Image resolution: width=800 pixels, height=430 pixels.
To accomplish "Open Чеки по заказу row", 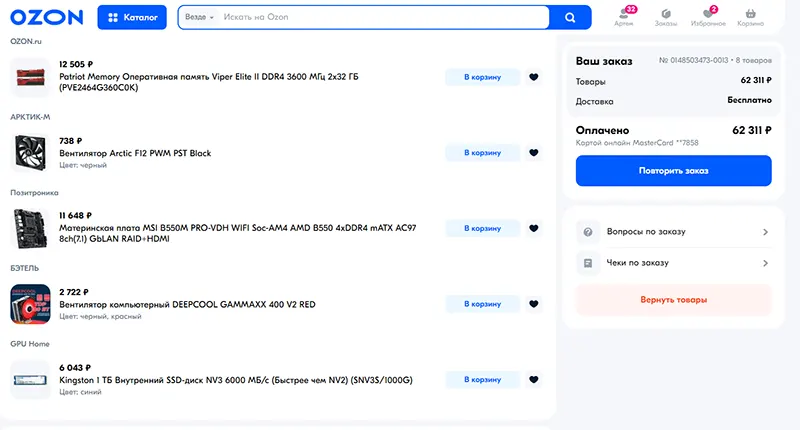I will tap(673, 263).
